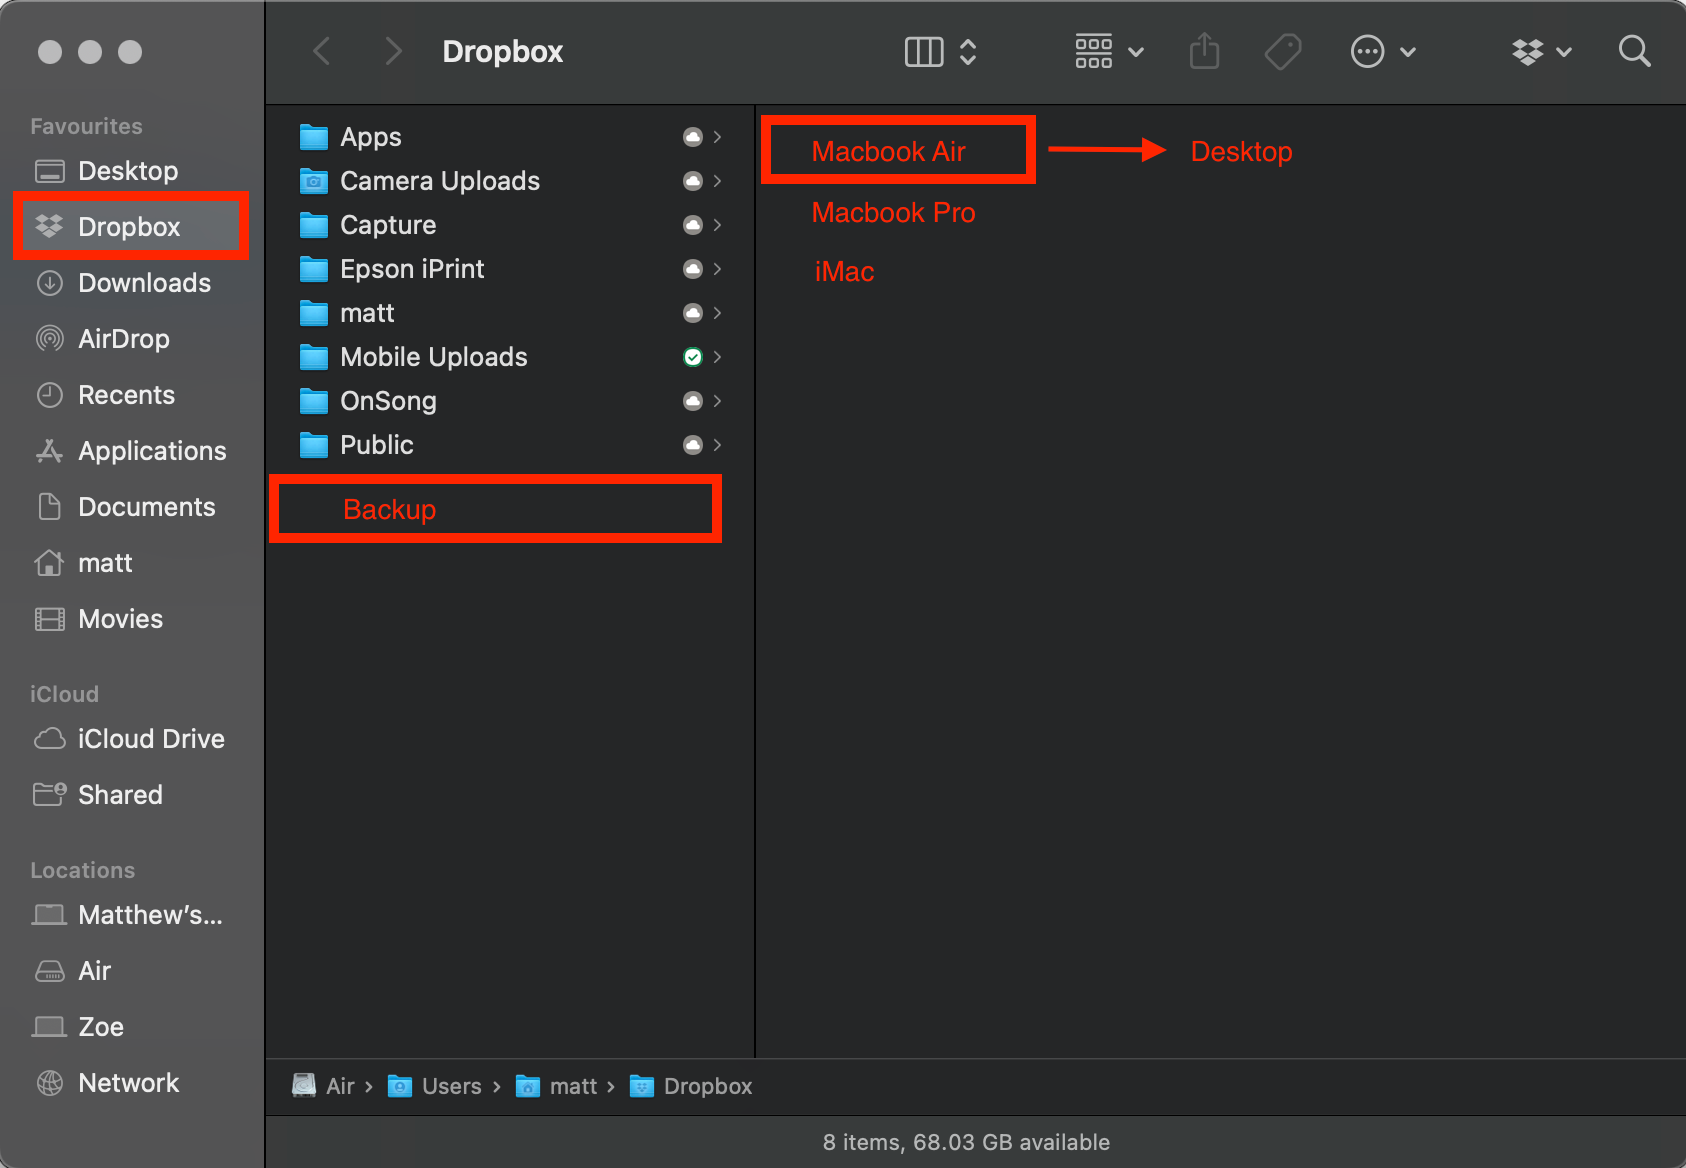Click the '8 items, 68.03 GB available' status text
The width and height of the screenshot is (1686, 1168).
[966, 1142]
